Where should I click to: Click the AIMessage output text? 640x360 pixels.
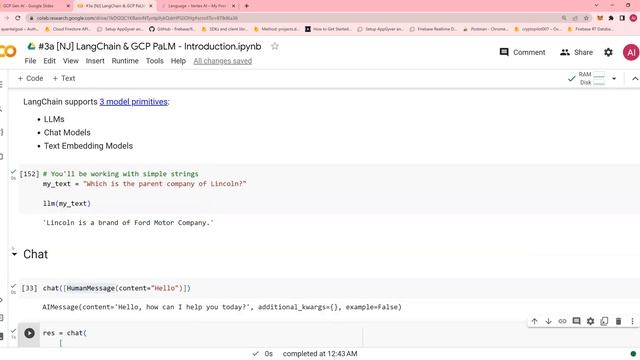[222, 307]
